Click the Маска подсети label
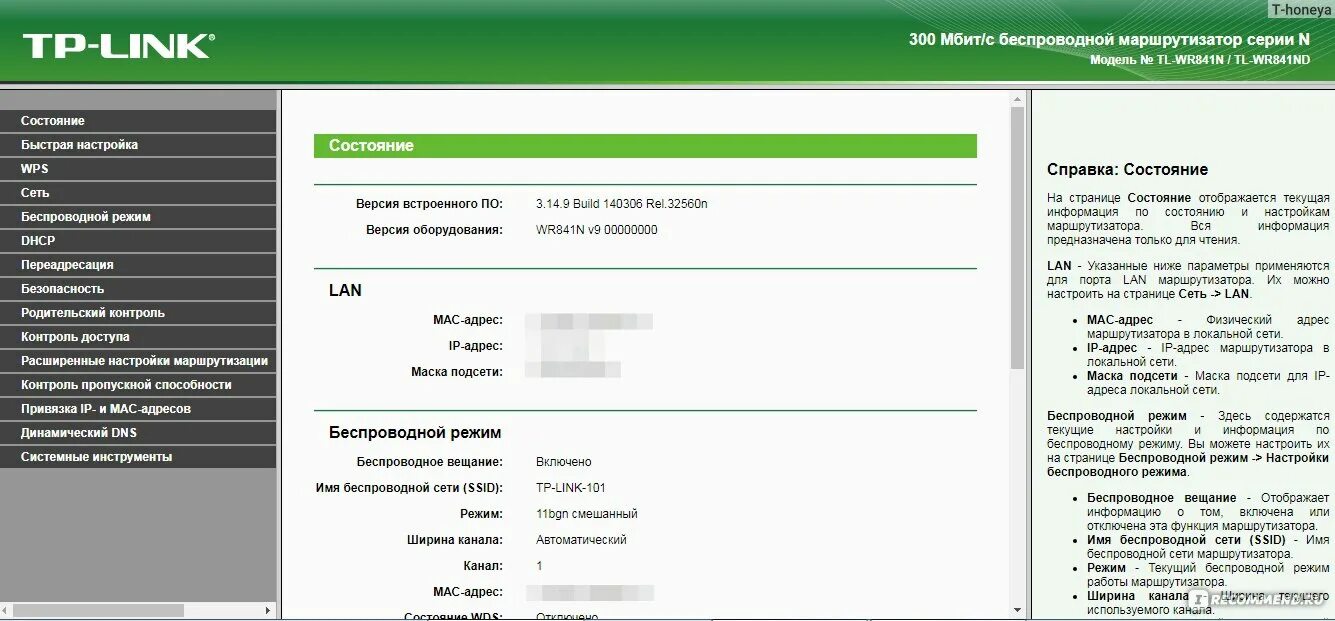This screenshot has height=621, width=1335. pos(457,372)
